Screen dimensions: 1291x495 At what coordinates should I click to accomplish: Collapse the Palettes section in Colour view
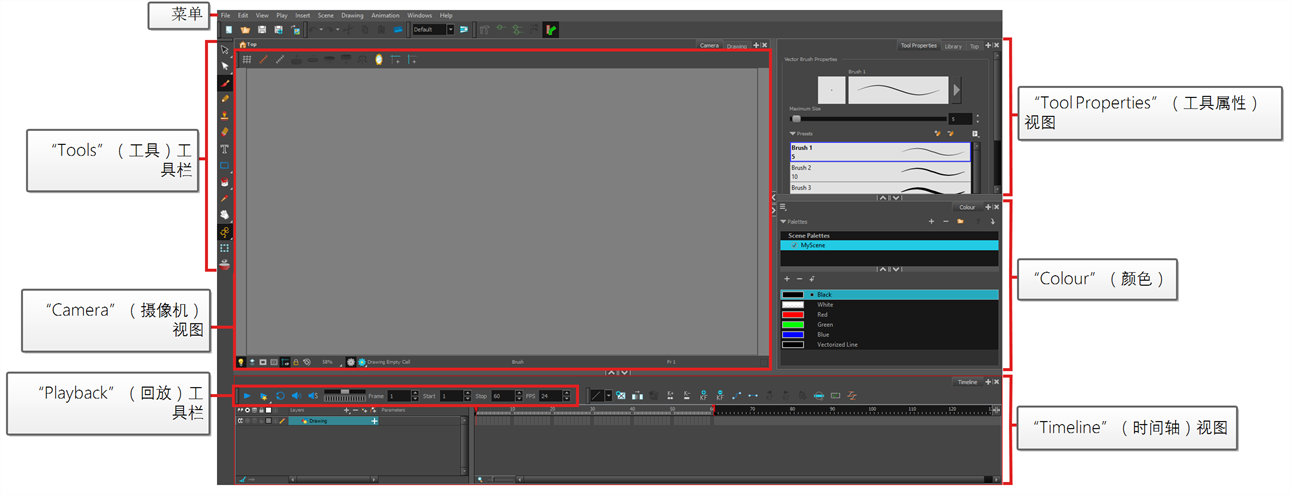point(784,222)
